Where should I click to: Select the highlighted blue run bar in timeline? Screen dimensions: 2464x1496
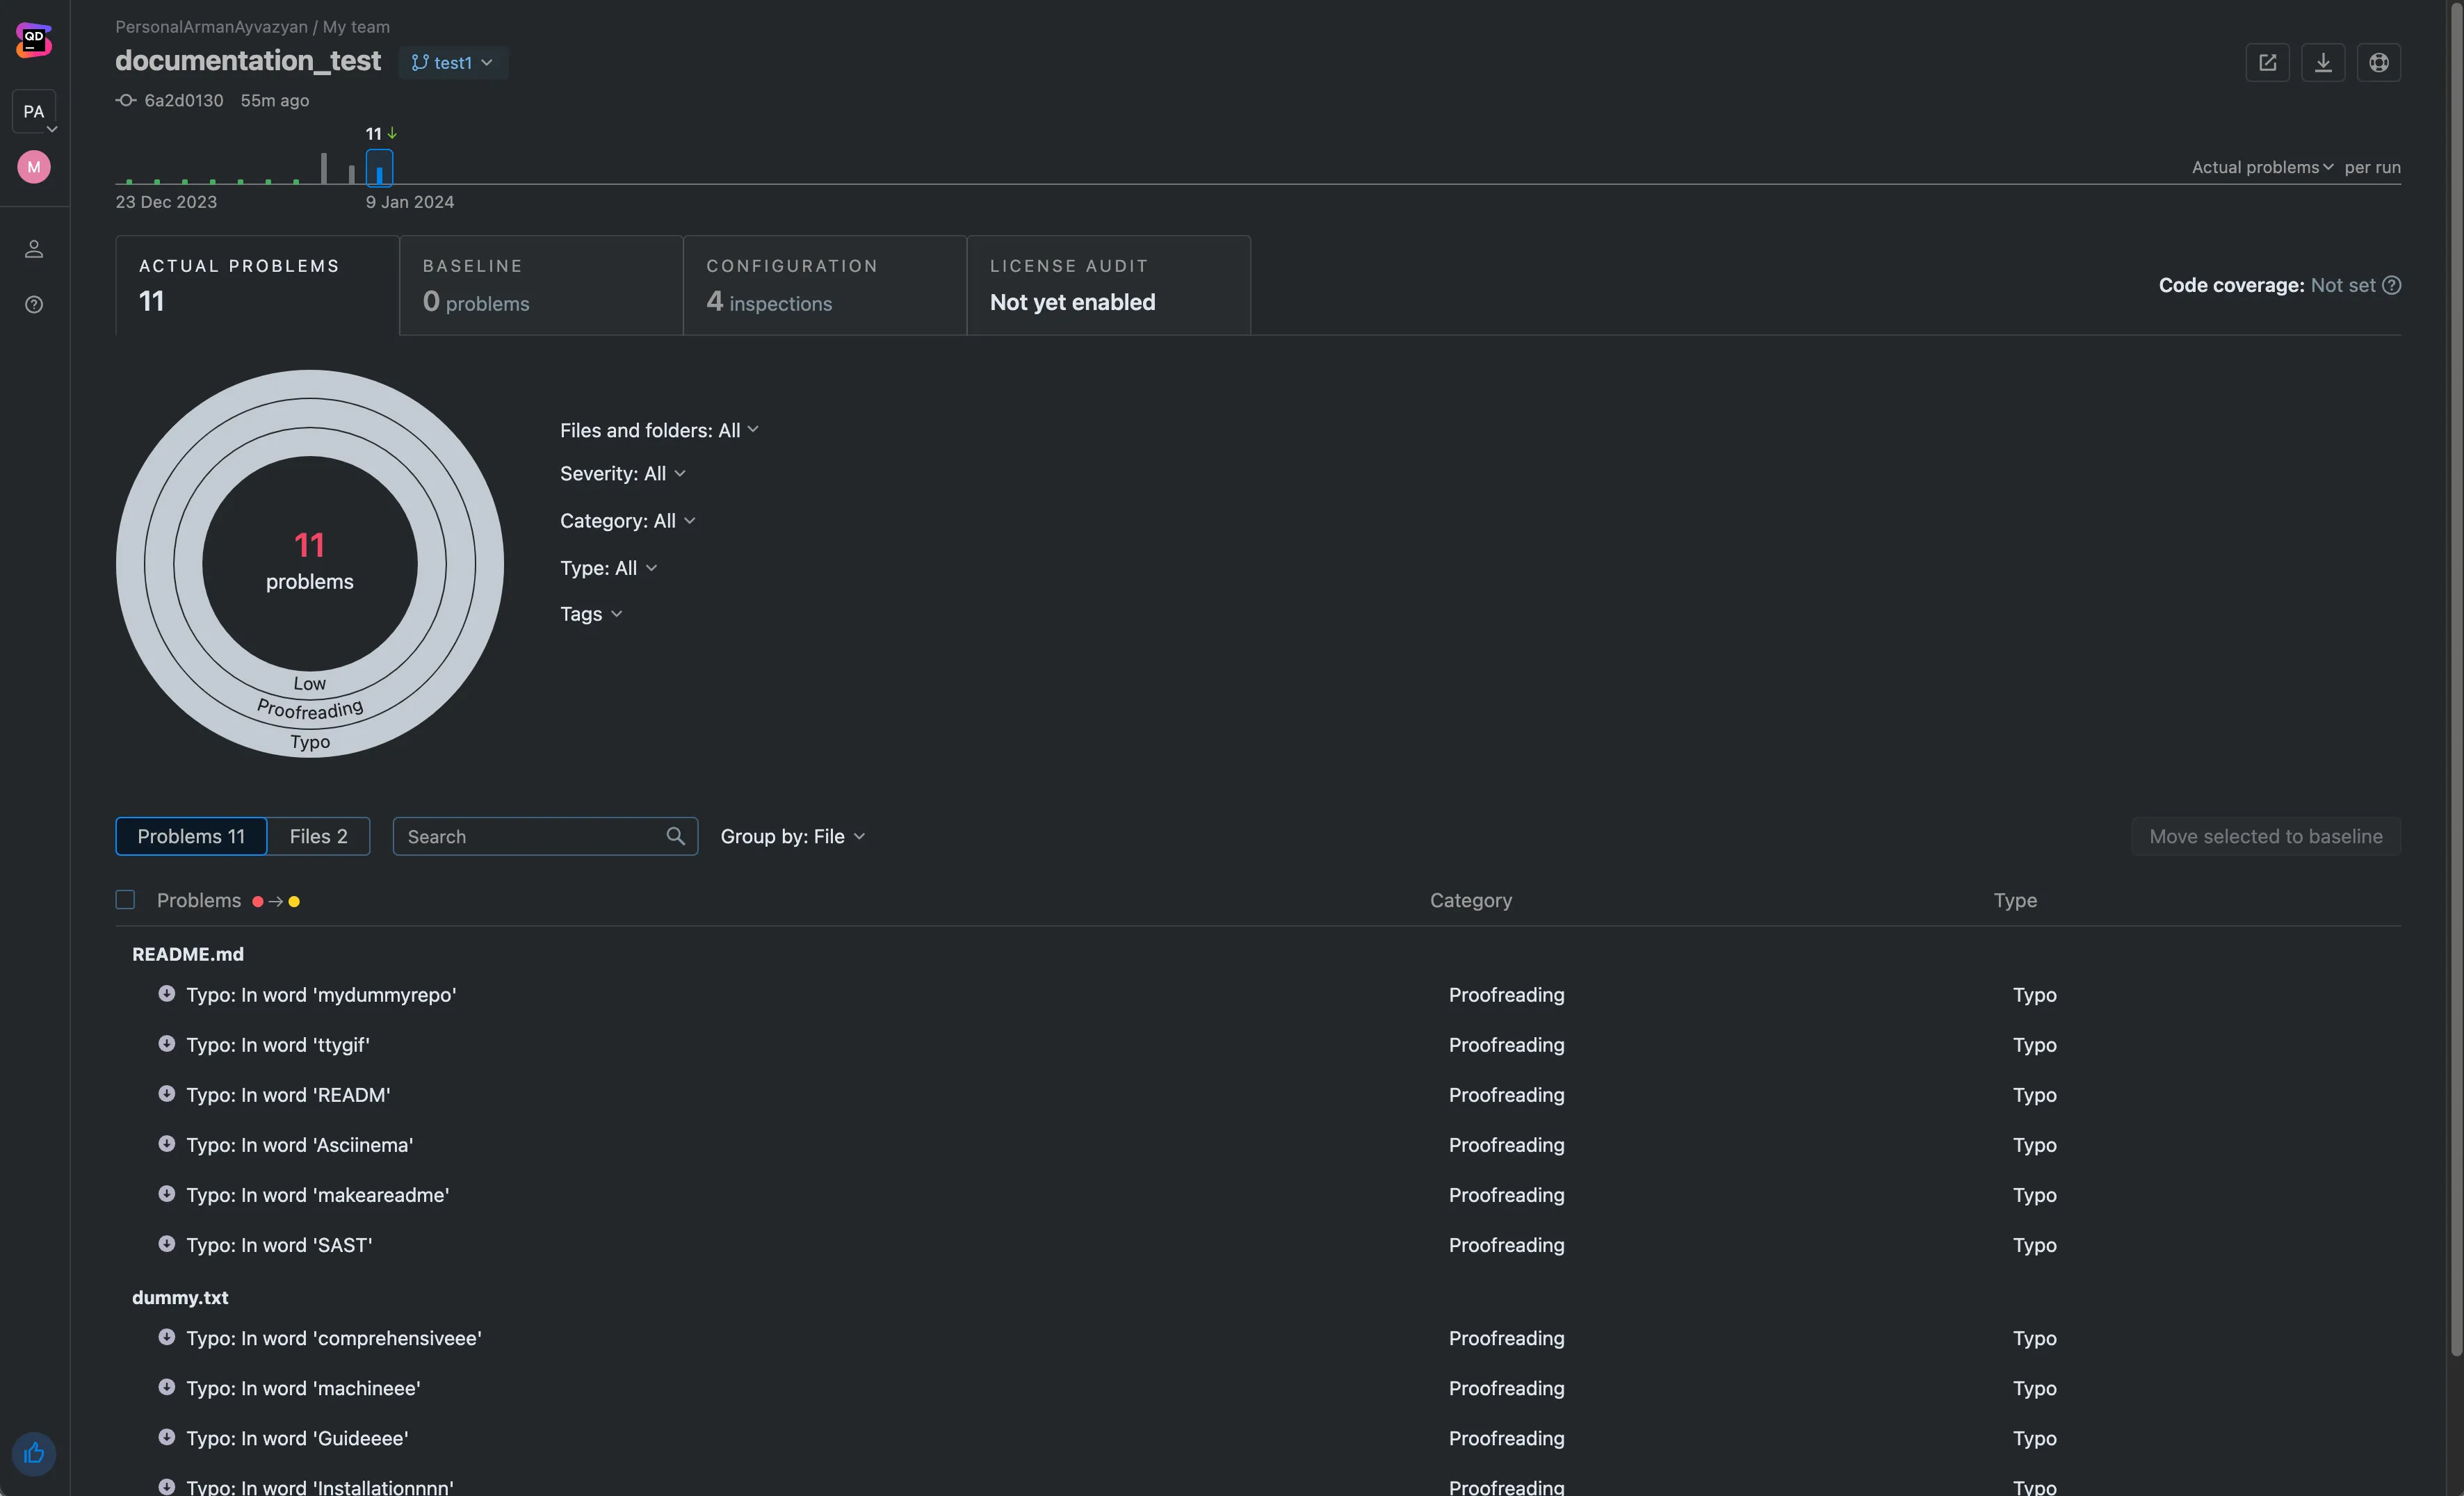pos(379,168)
